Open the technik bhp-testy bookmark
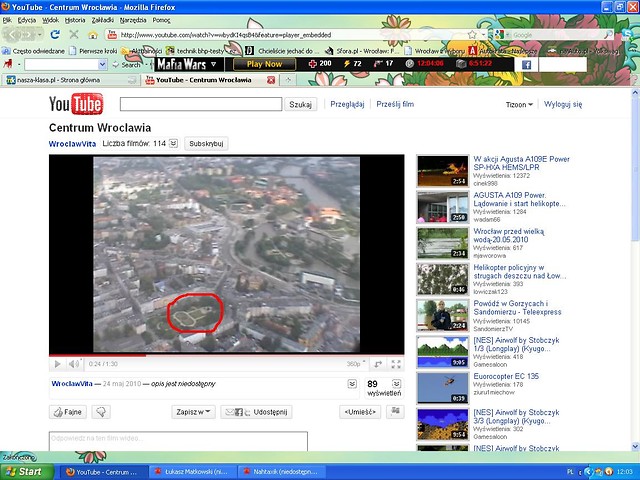The image size is (640, 480). 202,51
